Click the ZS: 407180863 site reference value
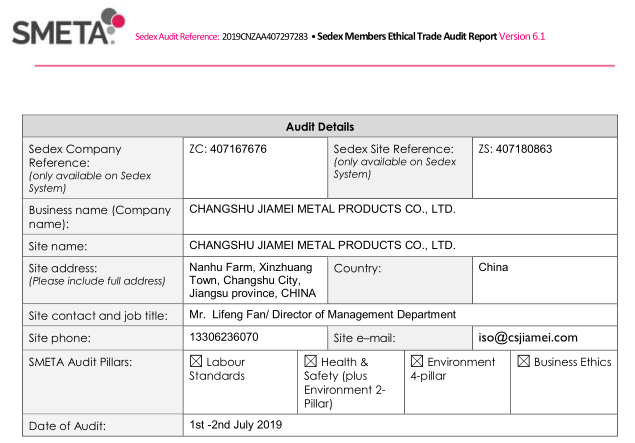Screen dimensions: 635x443 (x=515, y=149)
